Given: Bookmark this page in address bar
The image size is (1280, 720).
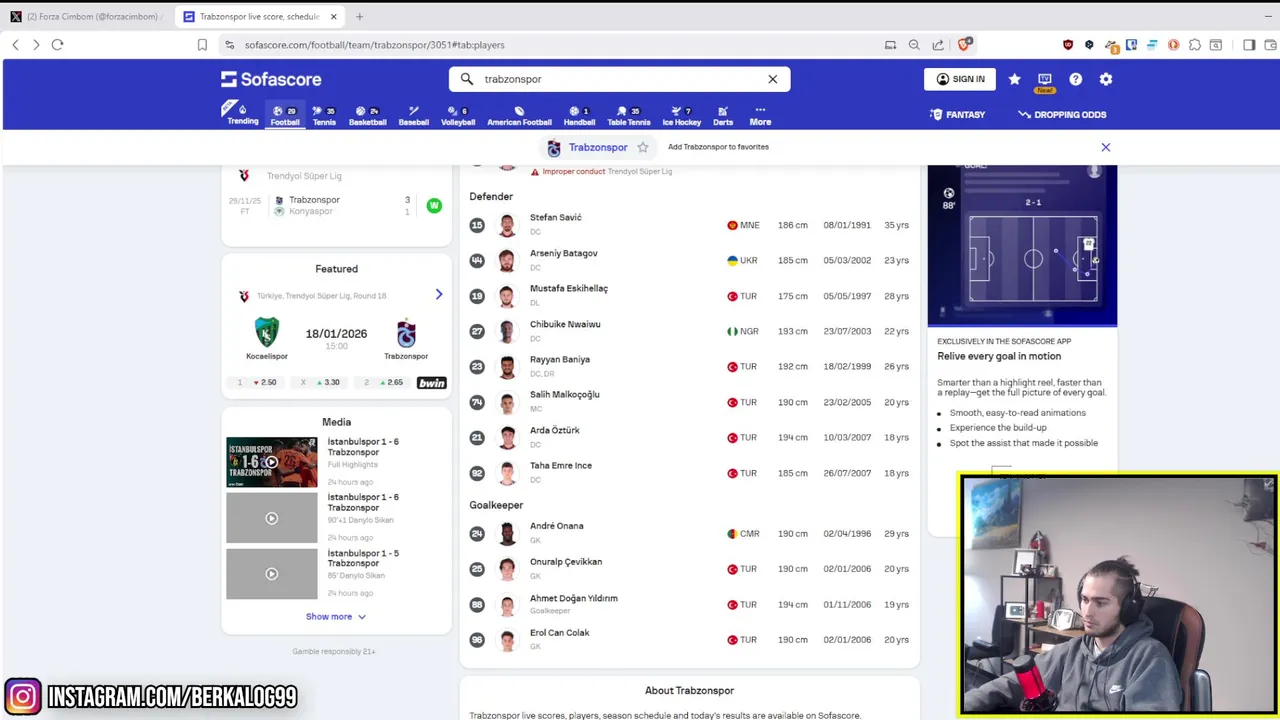Looking at the screenshot, I should (202, 45).
